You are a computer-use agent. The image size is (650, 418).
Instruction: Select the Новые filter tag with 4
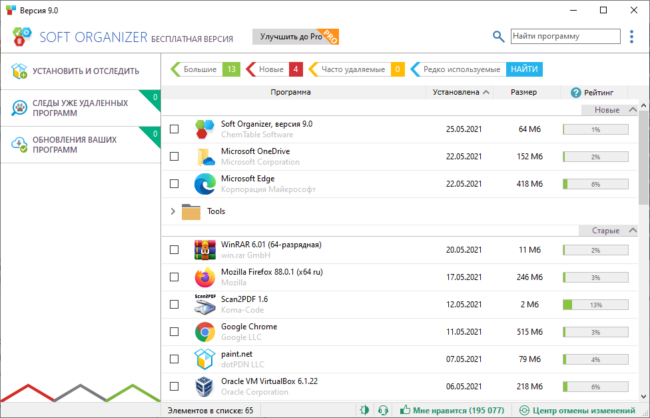274,69
